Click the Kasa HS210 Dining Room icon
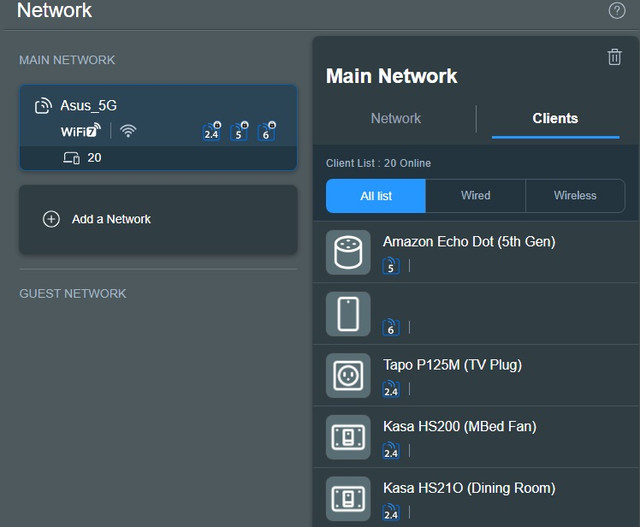Viewport: 640px width, 527px height. coord(348,499)
